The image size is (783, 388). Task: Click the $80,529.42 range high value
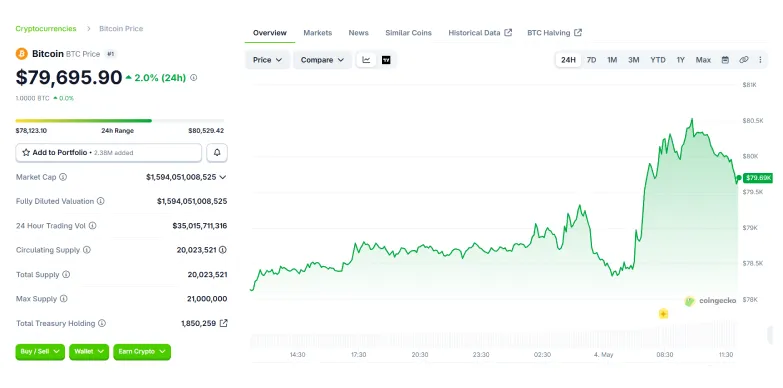pyautogui.click(x=206, y=131)
